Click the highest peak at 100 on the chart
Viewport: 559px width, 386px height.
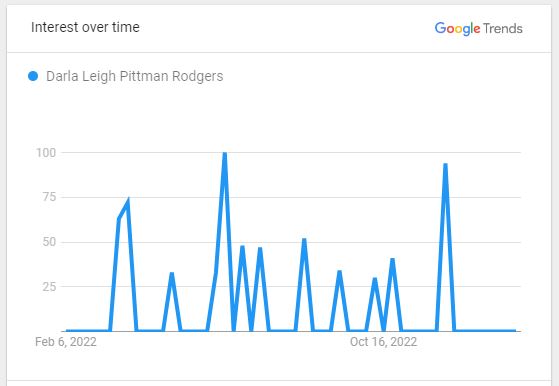tap(225, 153)
